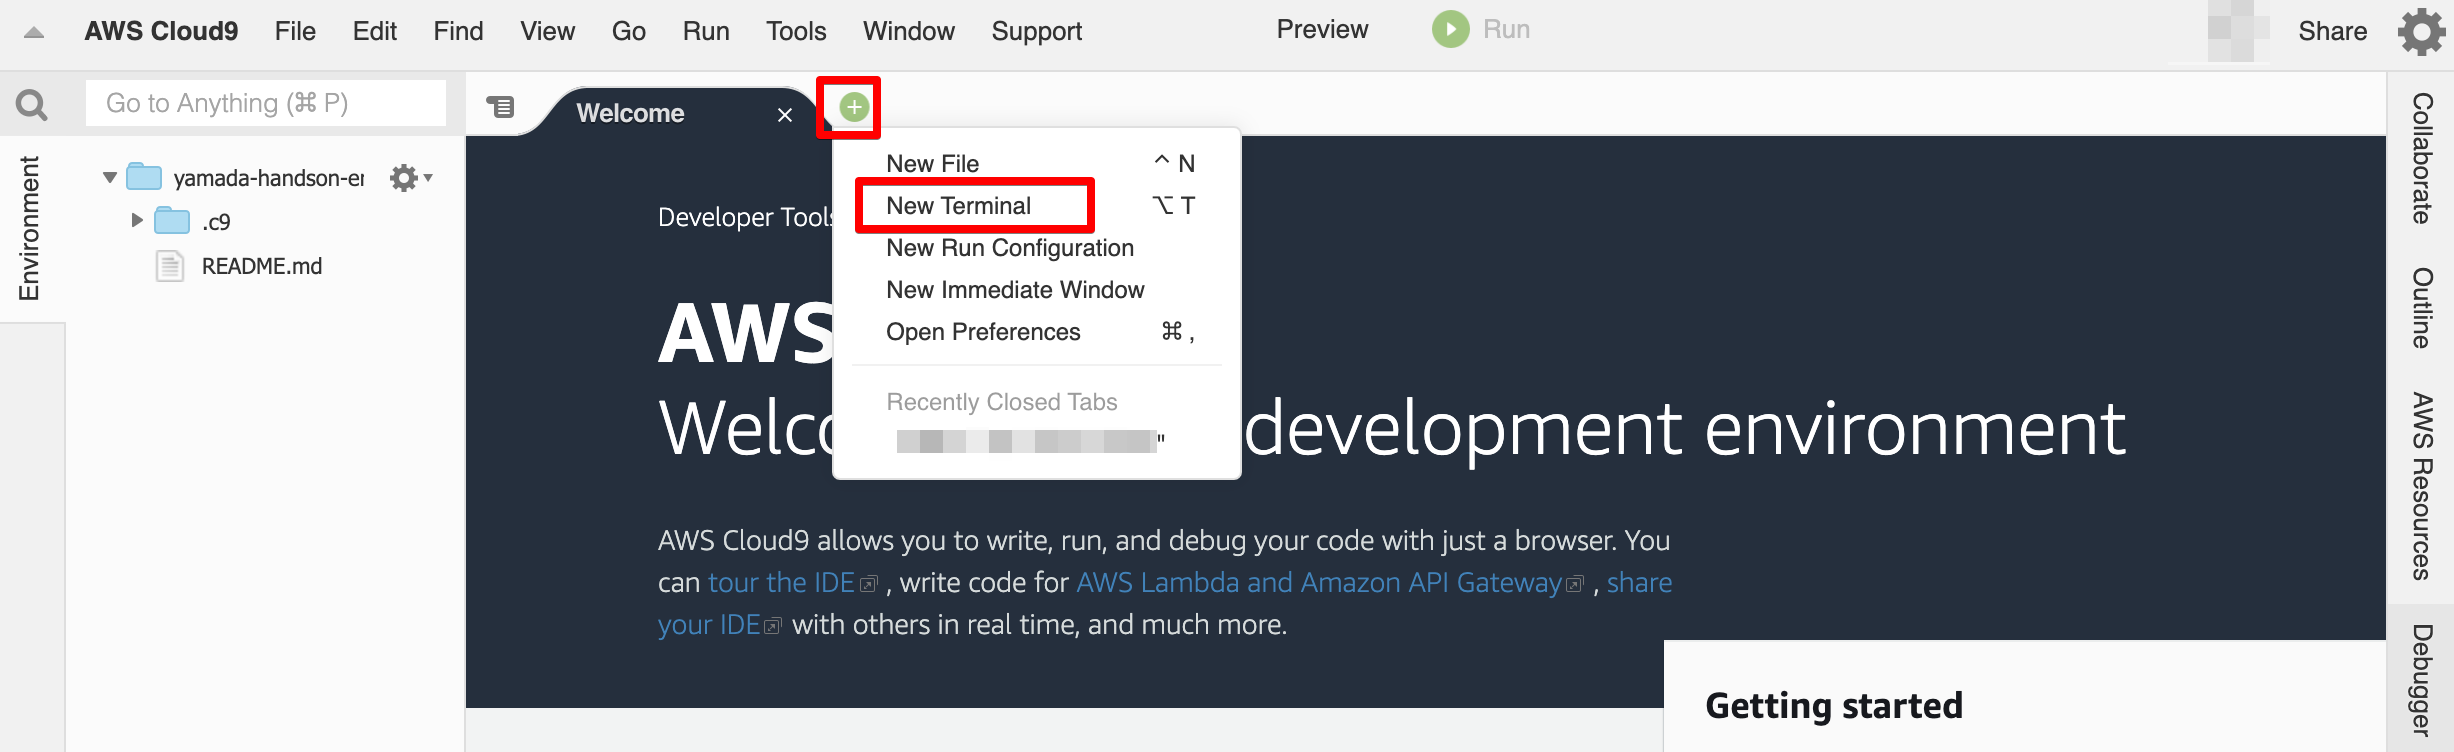Select New File menu item

pos(1037,163)
